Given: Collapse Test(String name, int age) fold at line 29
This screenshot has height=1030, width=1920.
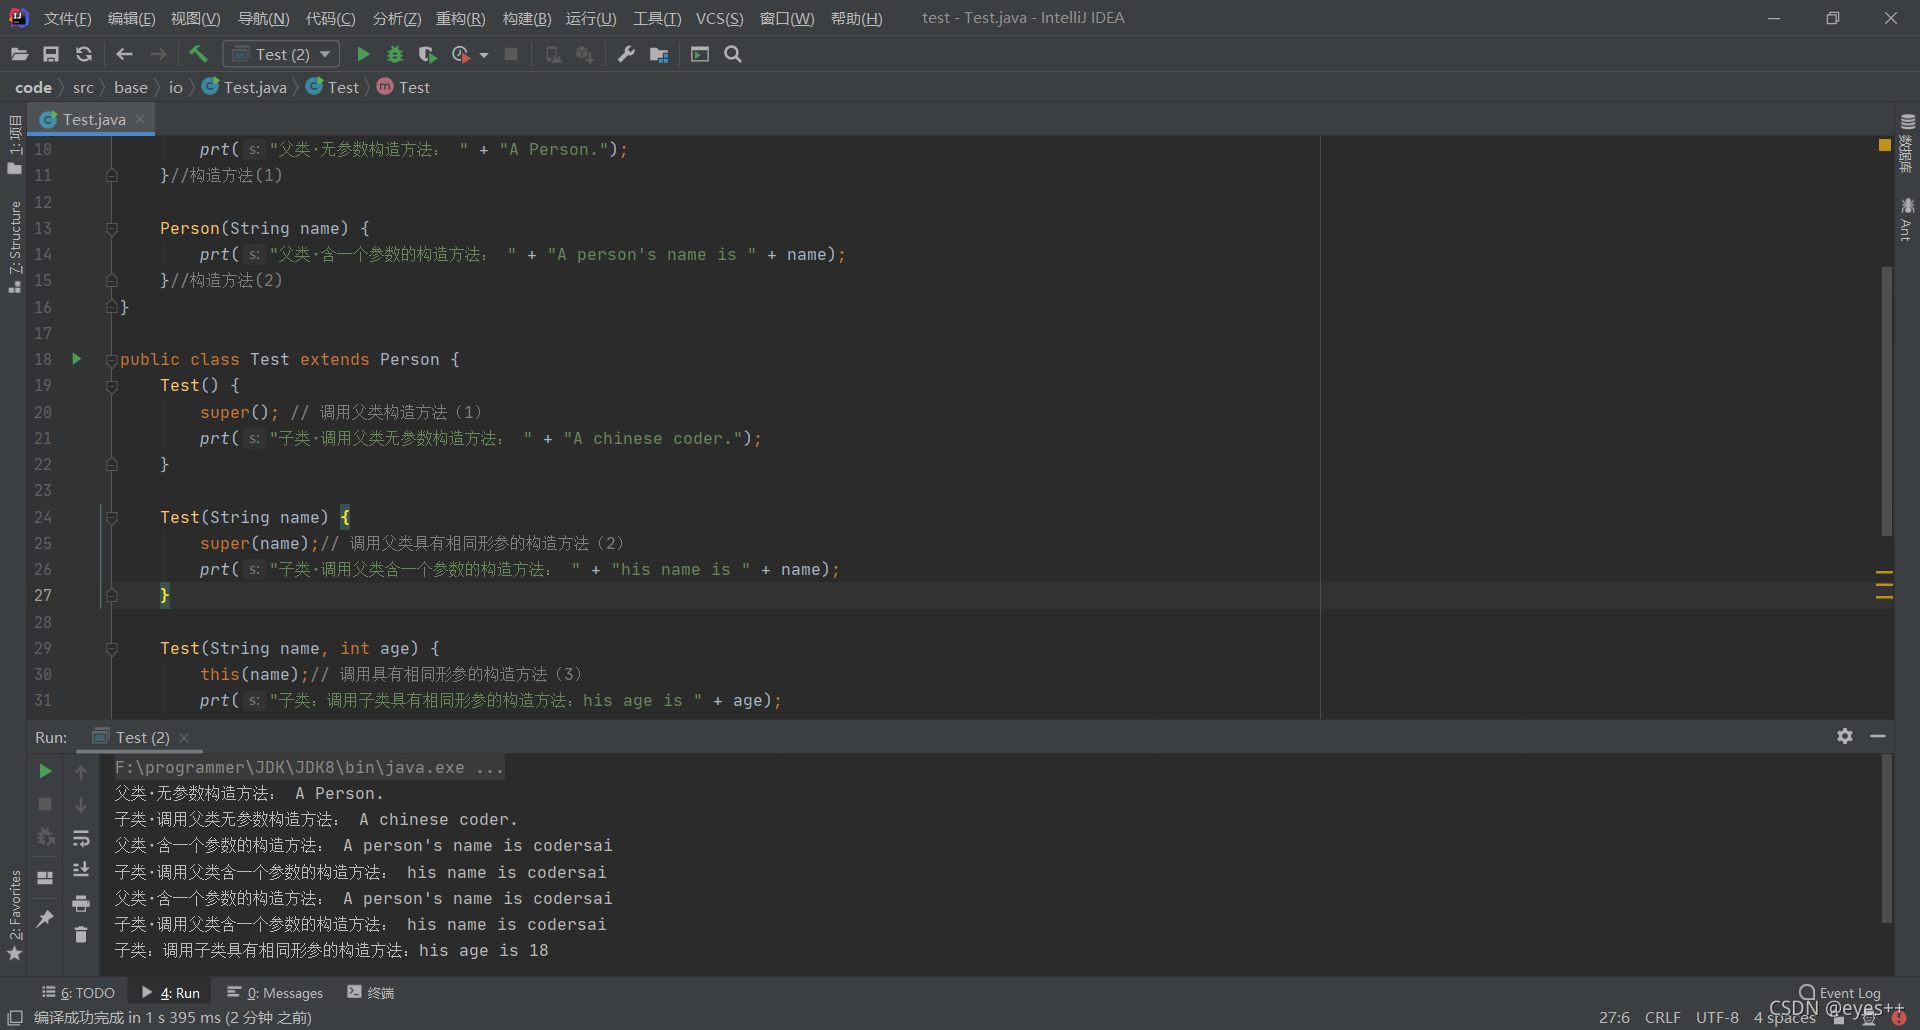Looking at the screenshot, I should click(x=112, y=648).
